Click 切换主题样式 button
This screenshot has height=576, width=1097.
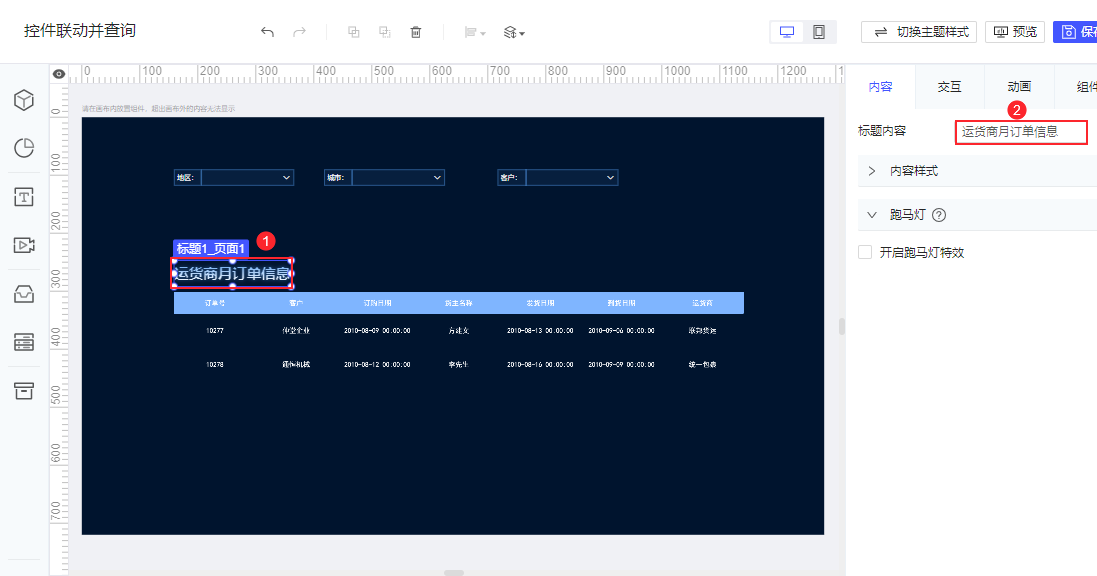[x=919, y=32]
